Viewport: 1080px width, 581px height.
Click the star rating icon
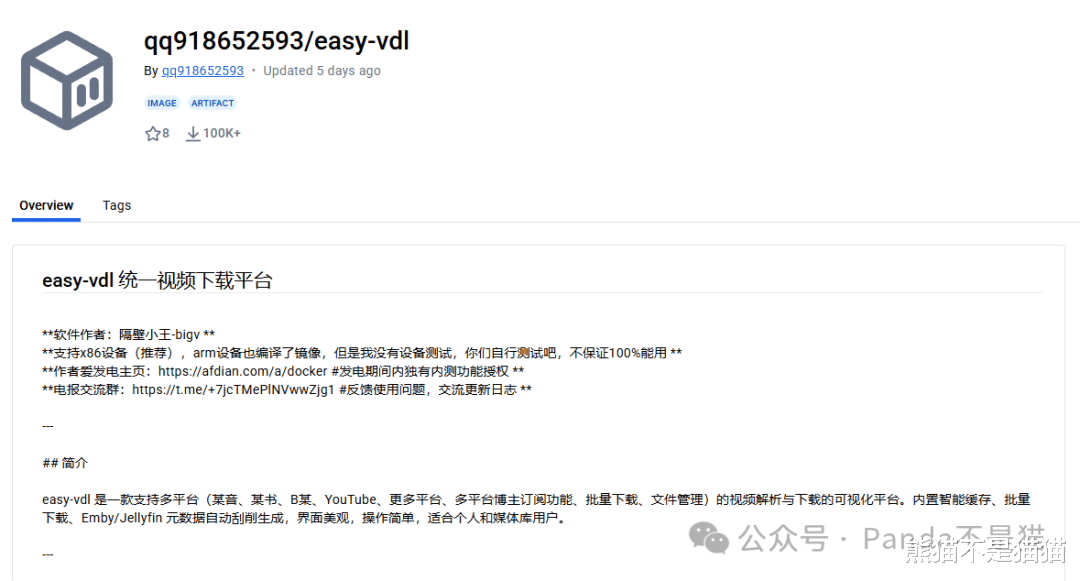[152, 134]
